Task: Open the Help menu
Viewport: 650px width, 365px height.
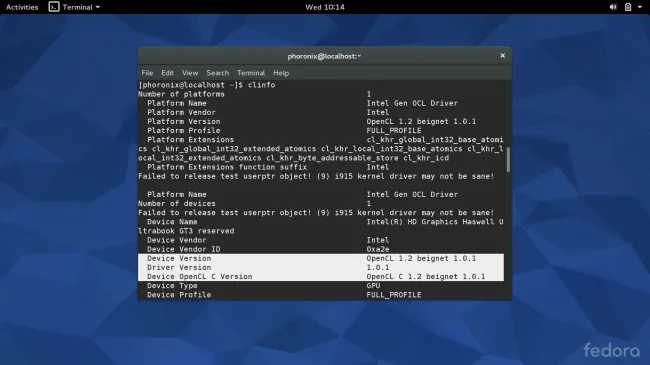Action: click(x=281, y=73)
